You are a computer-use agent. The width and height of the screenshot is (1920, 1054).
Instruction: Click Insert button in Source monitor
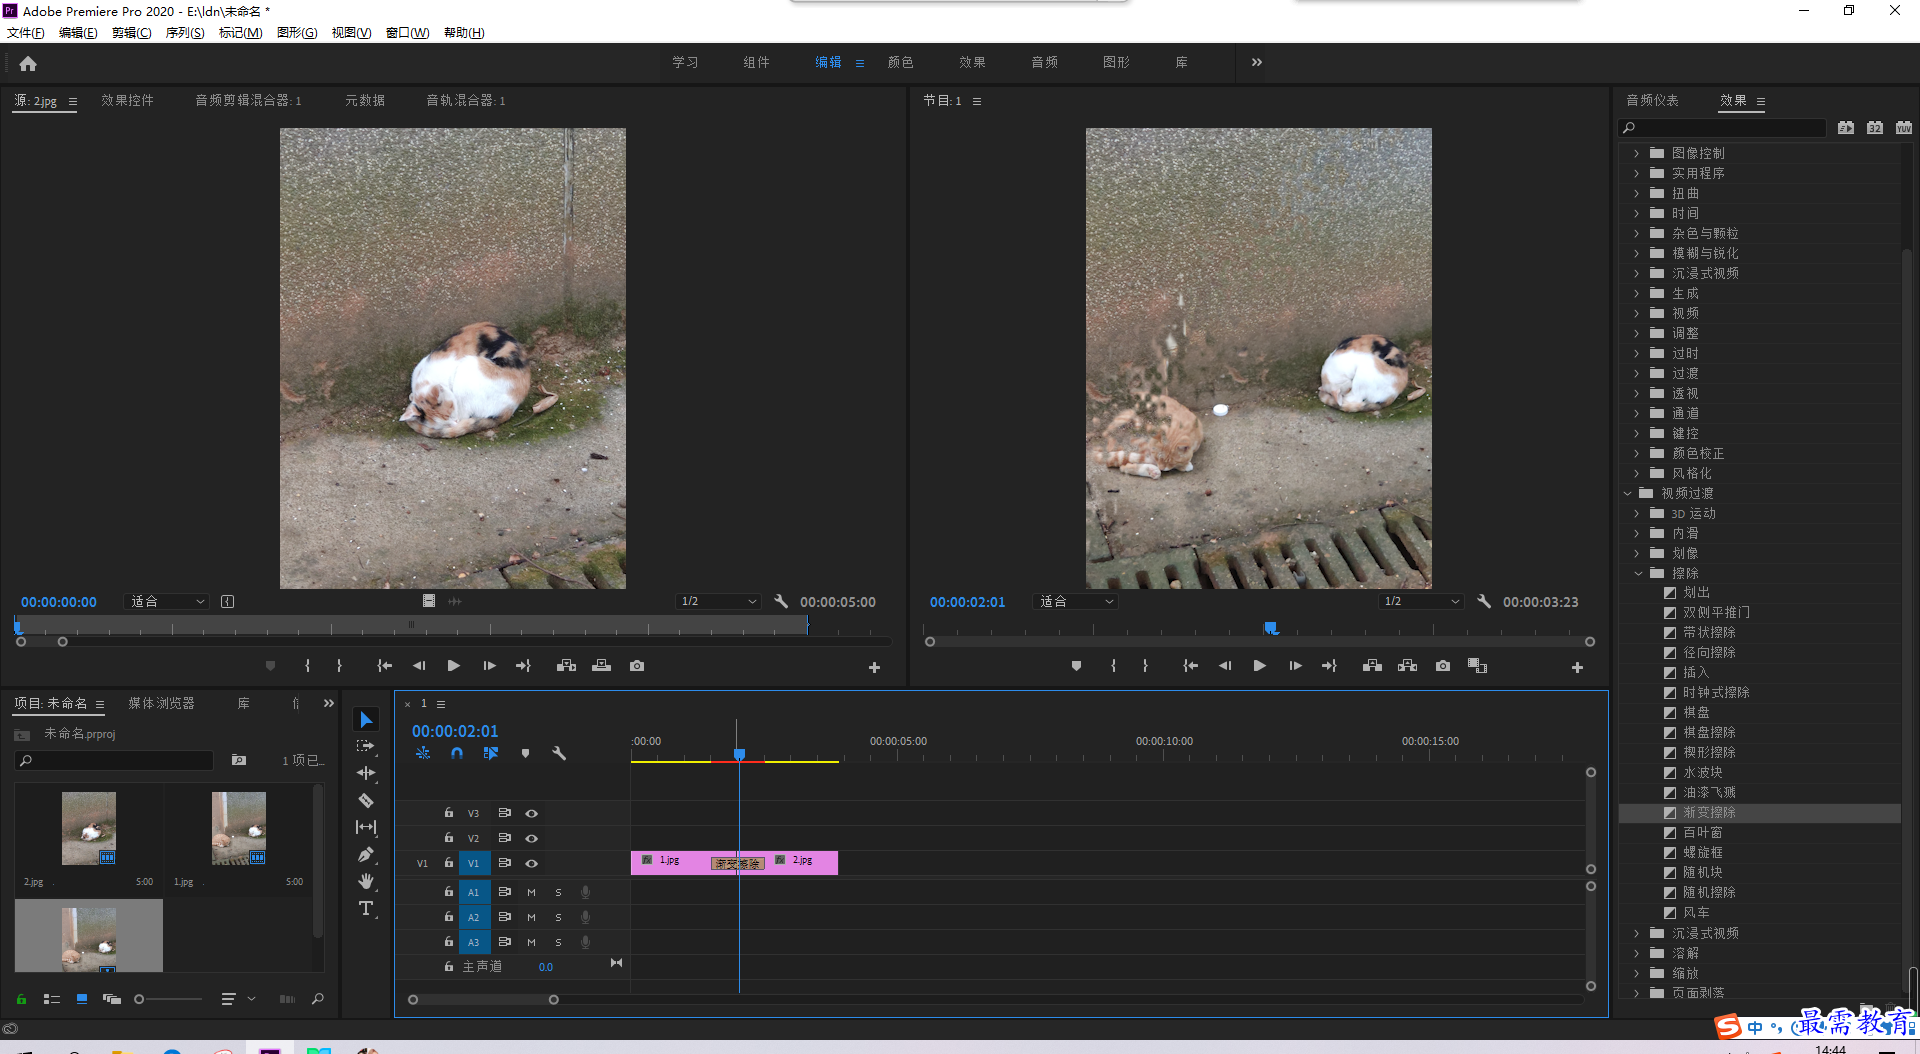[x=566, y=666]
